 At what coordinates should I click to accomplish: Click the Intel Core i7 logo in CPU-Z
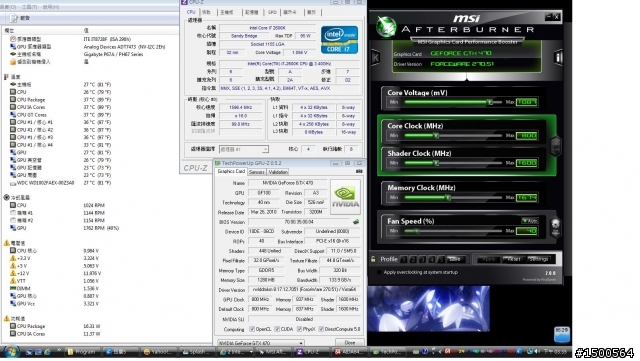[339, 40]
